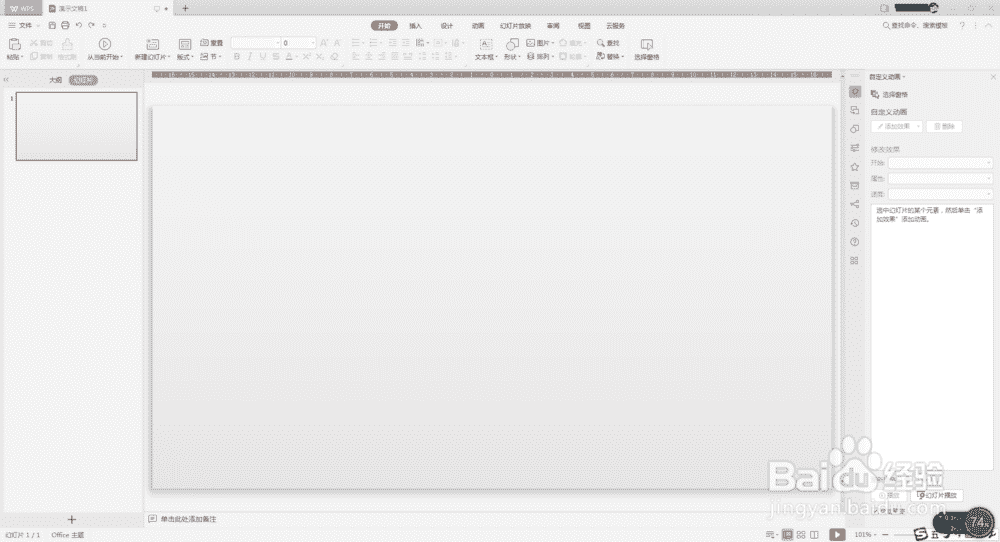Open the 开始 start dropdown in animation pane
Viewport: 1000px width, 542px height.
[940, 163]
